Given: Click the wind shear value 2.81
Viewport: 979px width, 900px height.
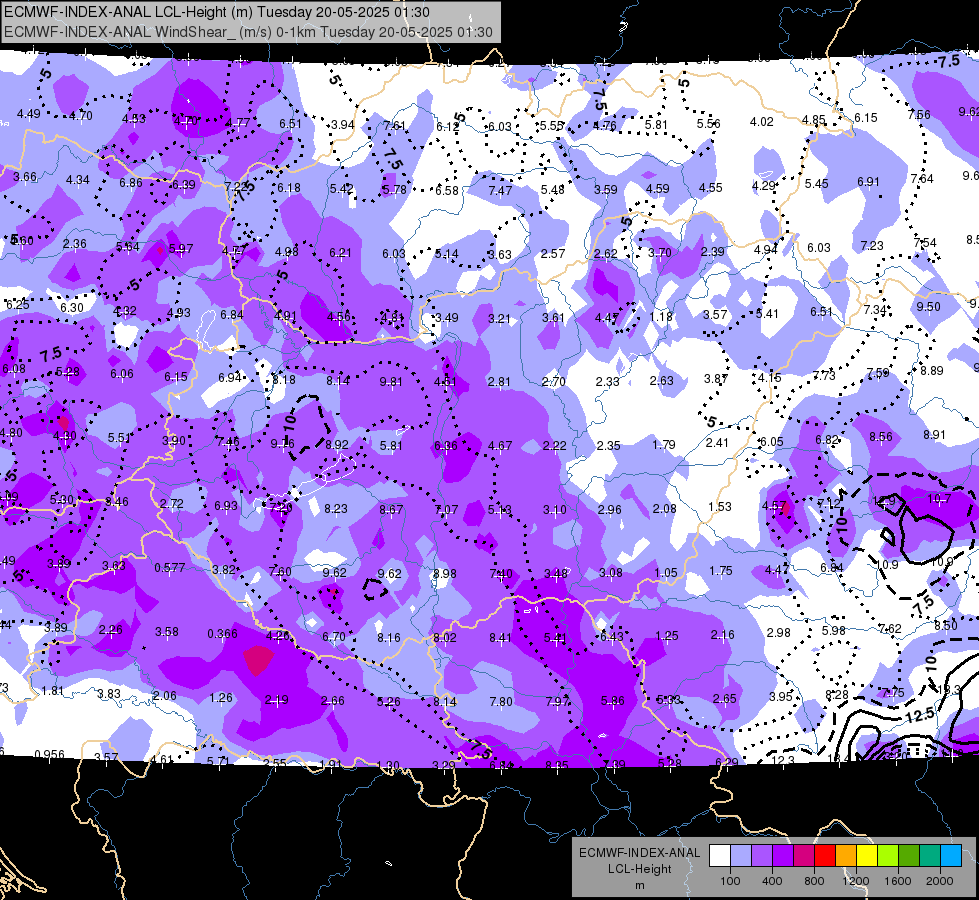Looking at the screenshot, I should pos(499,382).
